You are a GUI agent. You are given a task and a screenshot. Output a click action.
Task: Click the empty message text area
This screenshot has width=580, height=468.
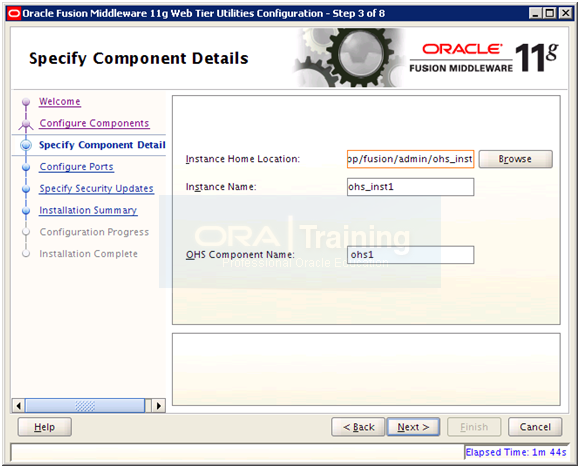(366, 369)
